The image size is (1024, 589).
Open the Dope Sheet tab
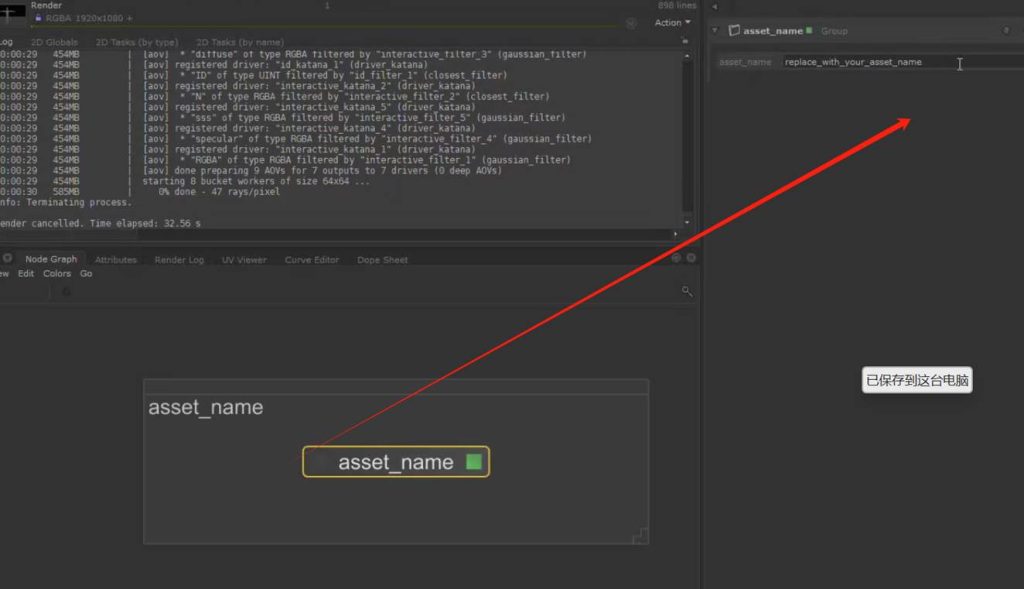(382, 260)
